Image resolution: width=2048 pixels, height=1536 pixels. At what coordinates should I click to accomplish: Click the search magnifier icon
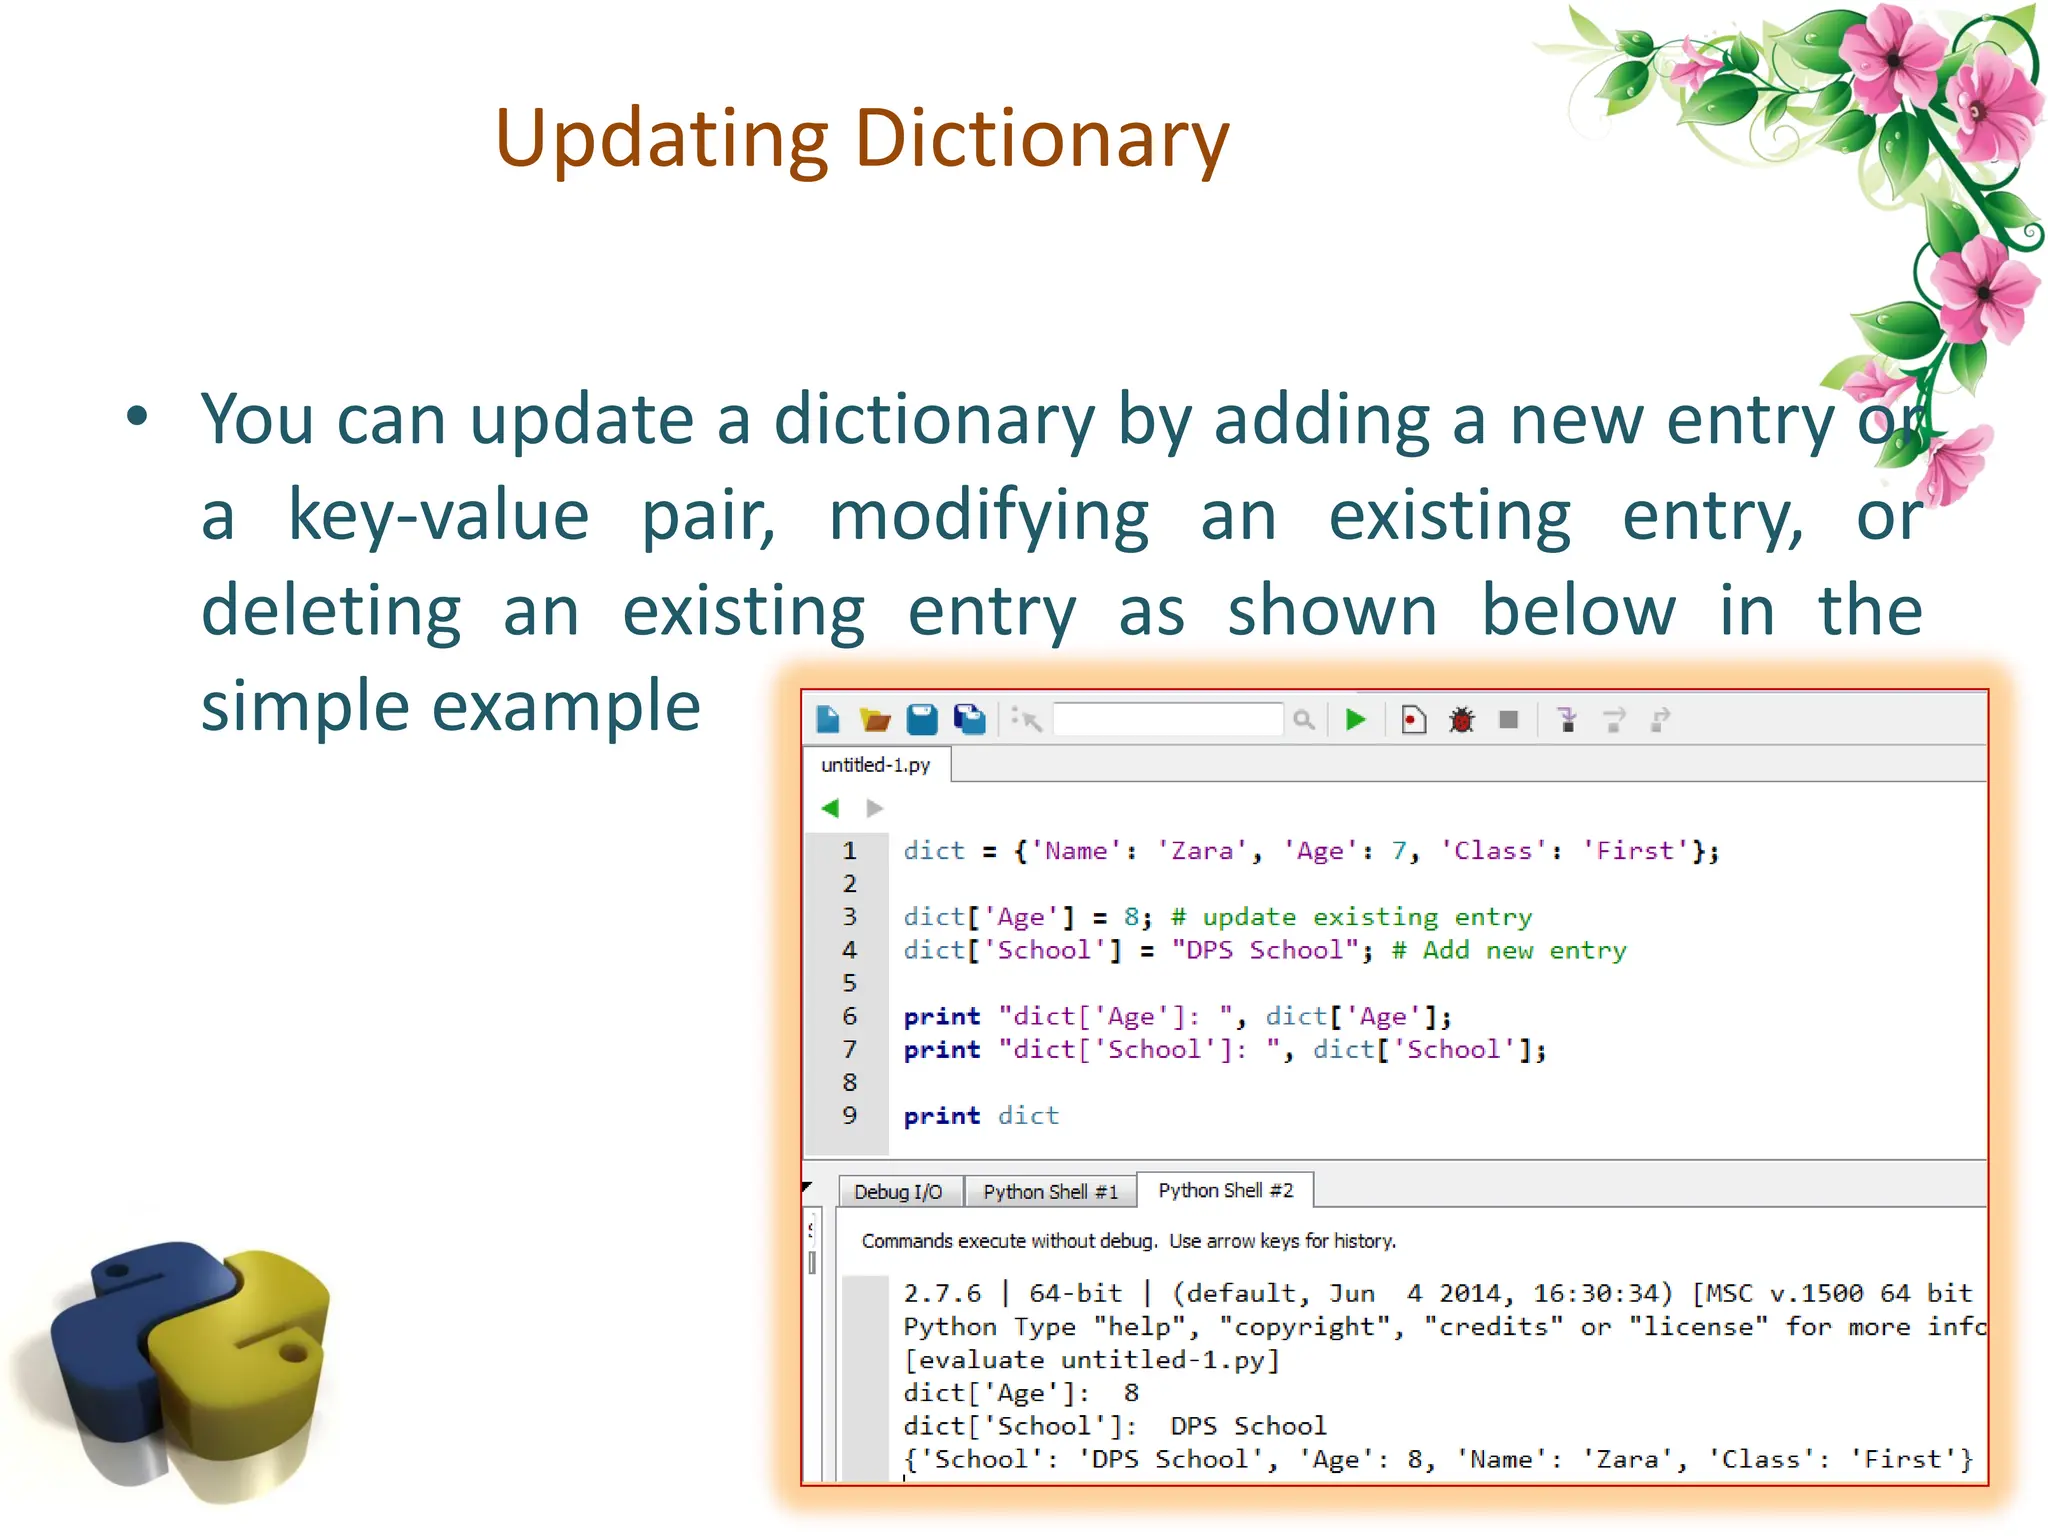[1303, 719]
